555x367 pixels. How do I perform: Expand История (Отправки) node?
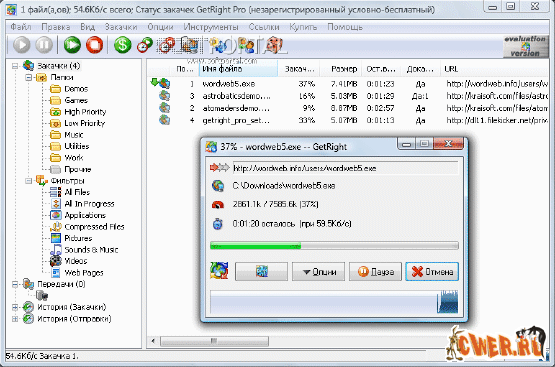click(x=15, y=319)
